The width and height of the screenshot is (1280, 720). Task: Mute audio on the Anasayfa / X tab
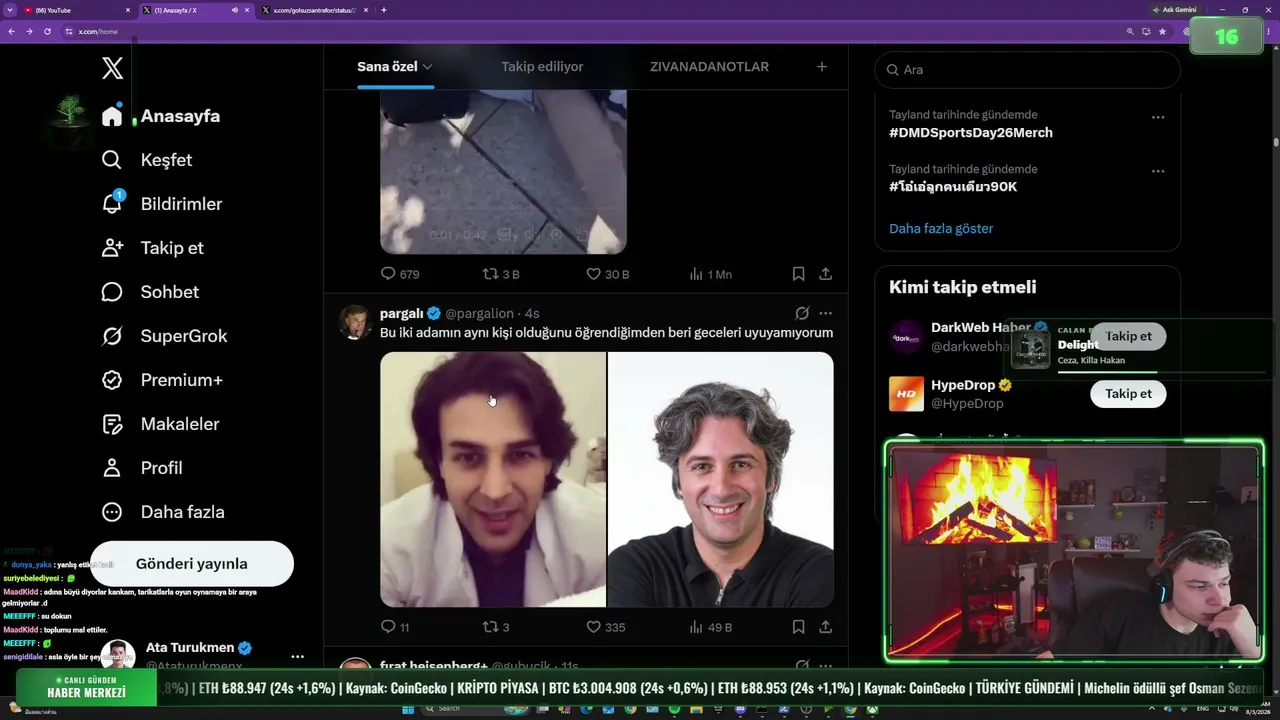tap(234, 10)
